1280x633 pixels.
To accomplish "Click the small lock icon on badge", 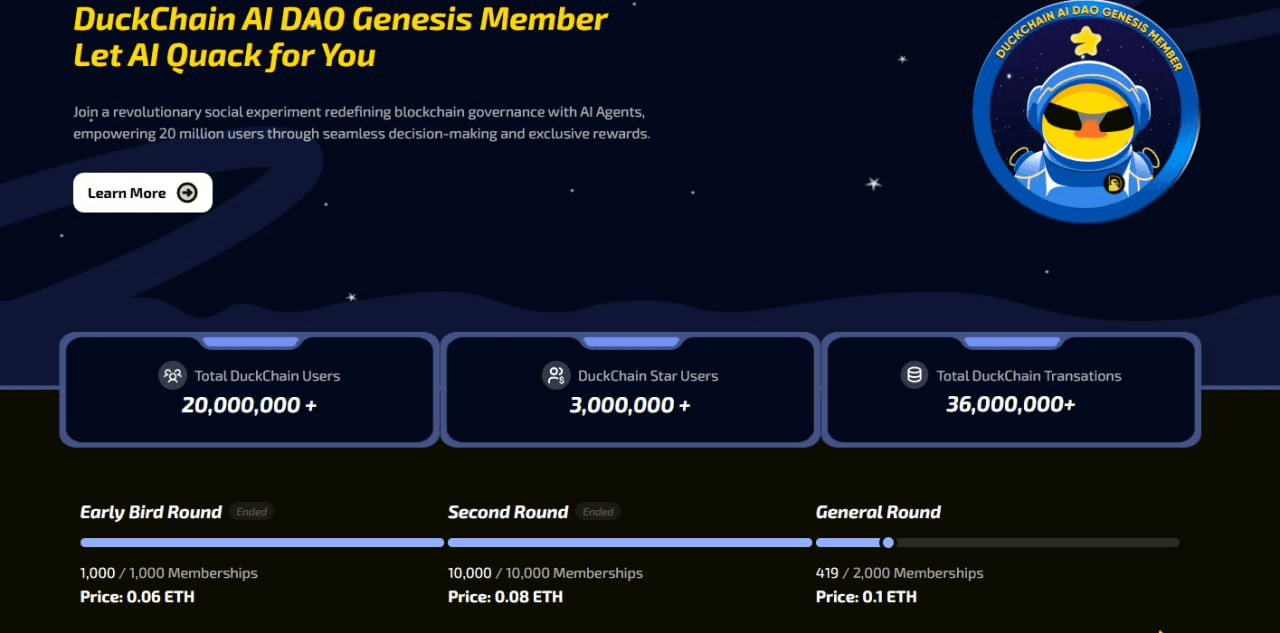I will pyautogui.click(x=1115, y=184).
